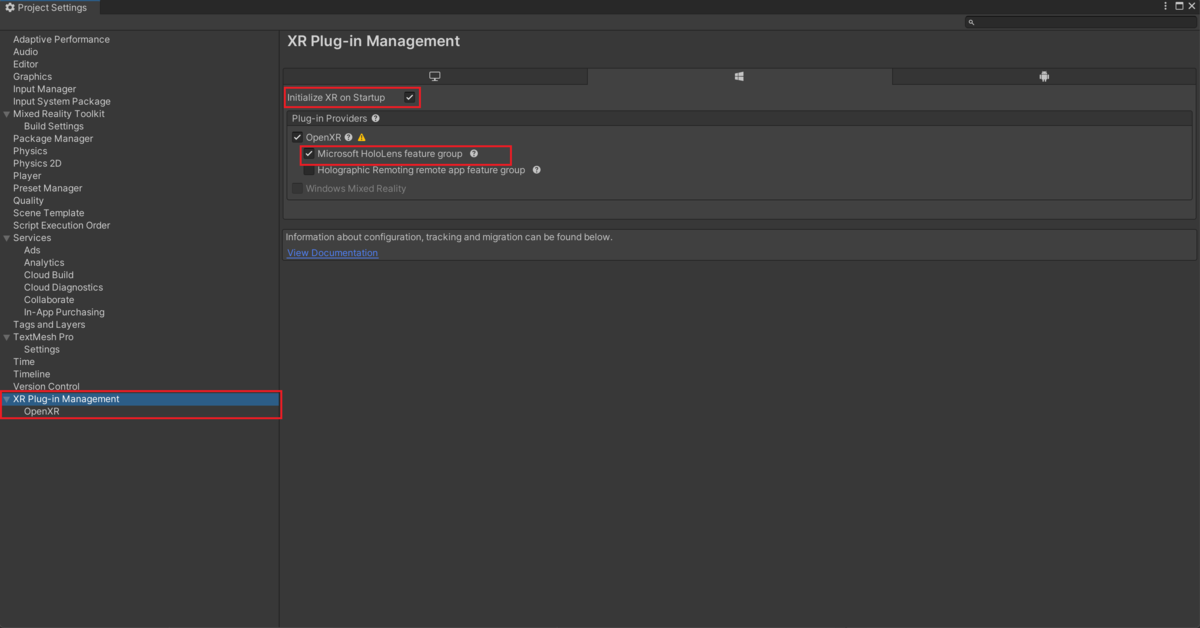Open Input Manager settings
The image size is (1200, 628).
(44, 89)
